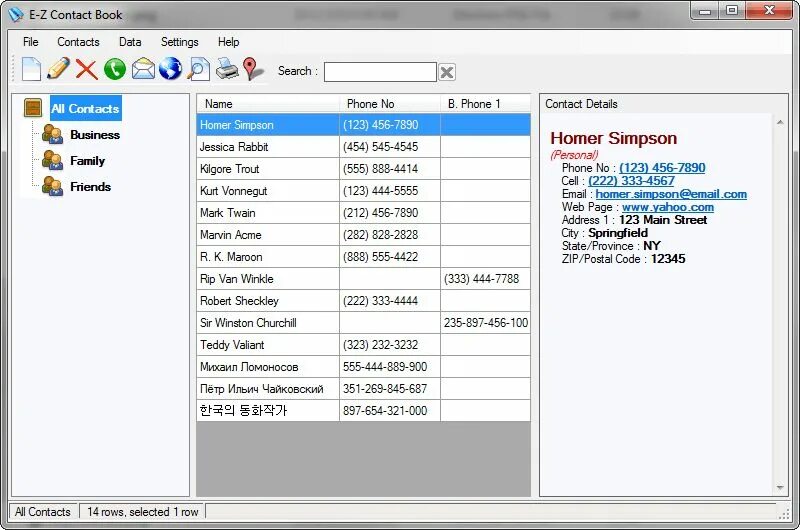Select All Contacts in the tree
The height and width of the screenshot is (530, 800).
point(86,108)
